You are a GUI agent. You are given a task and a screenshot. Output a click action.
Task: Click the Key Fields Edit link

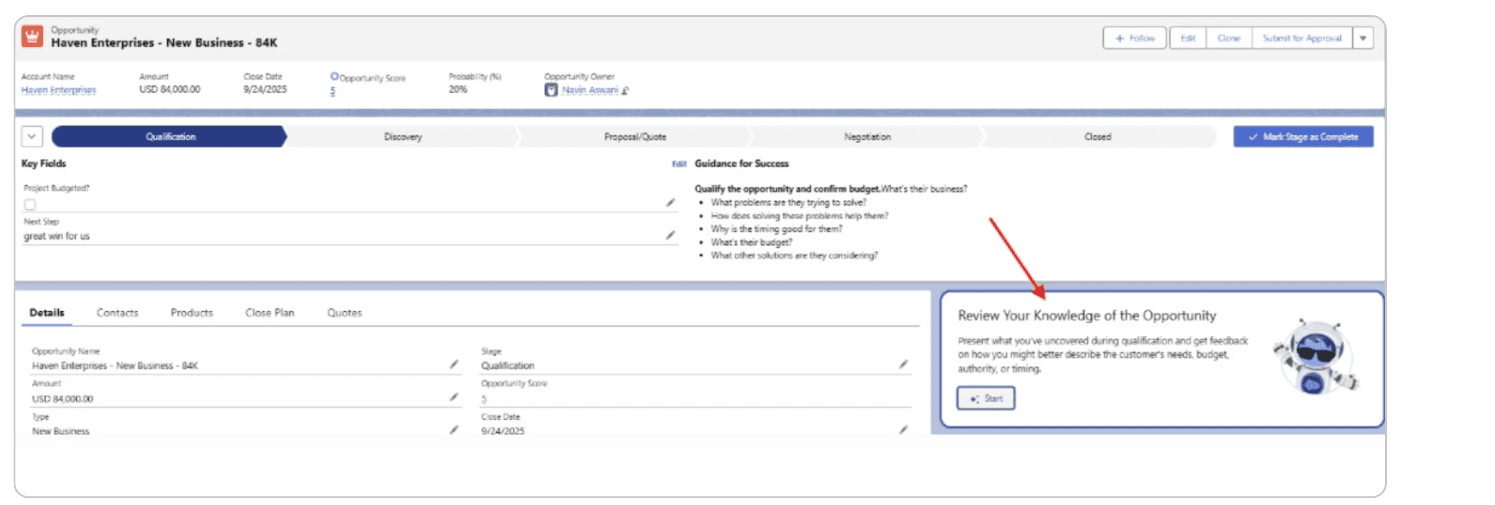point(679,164)
